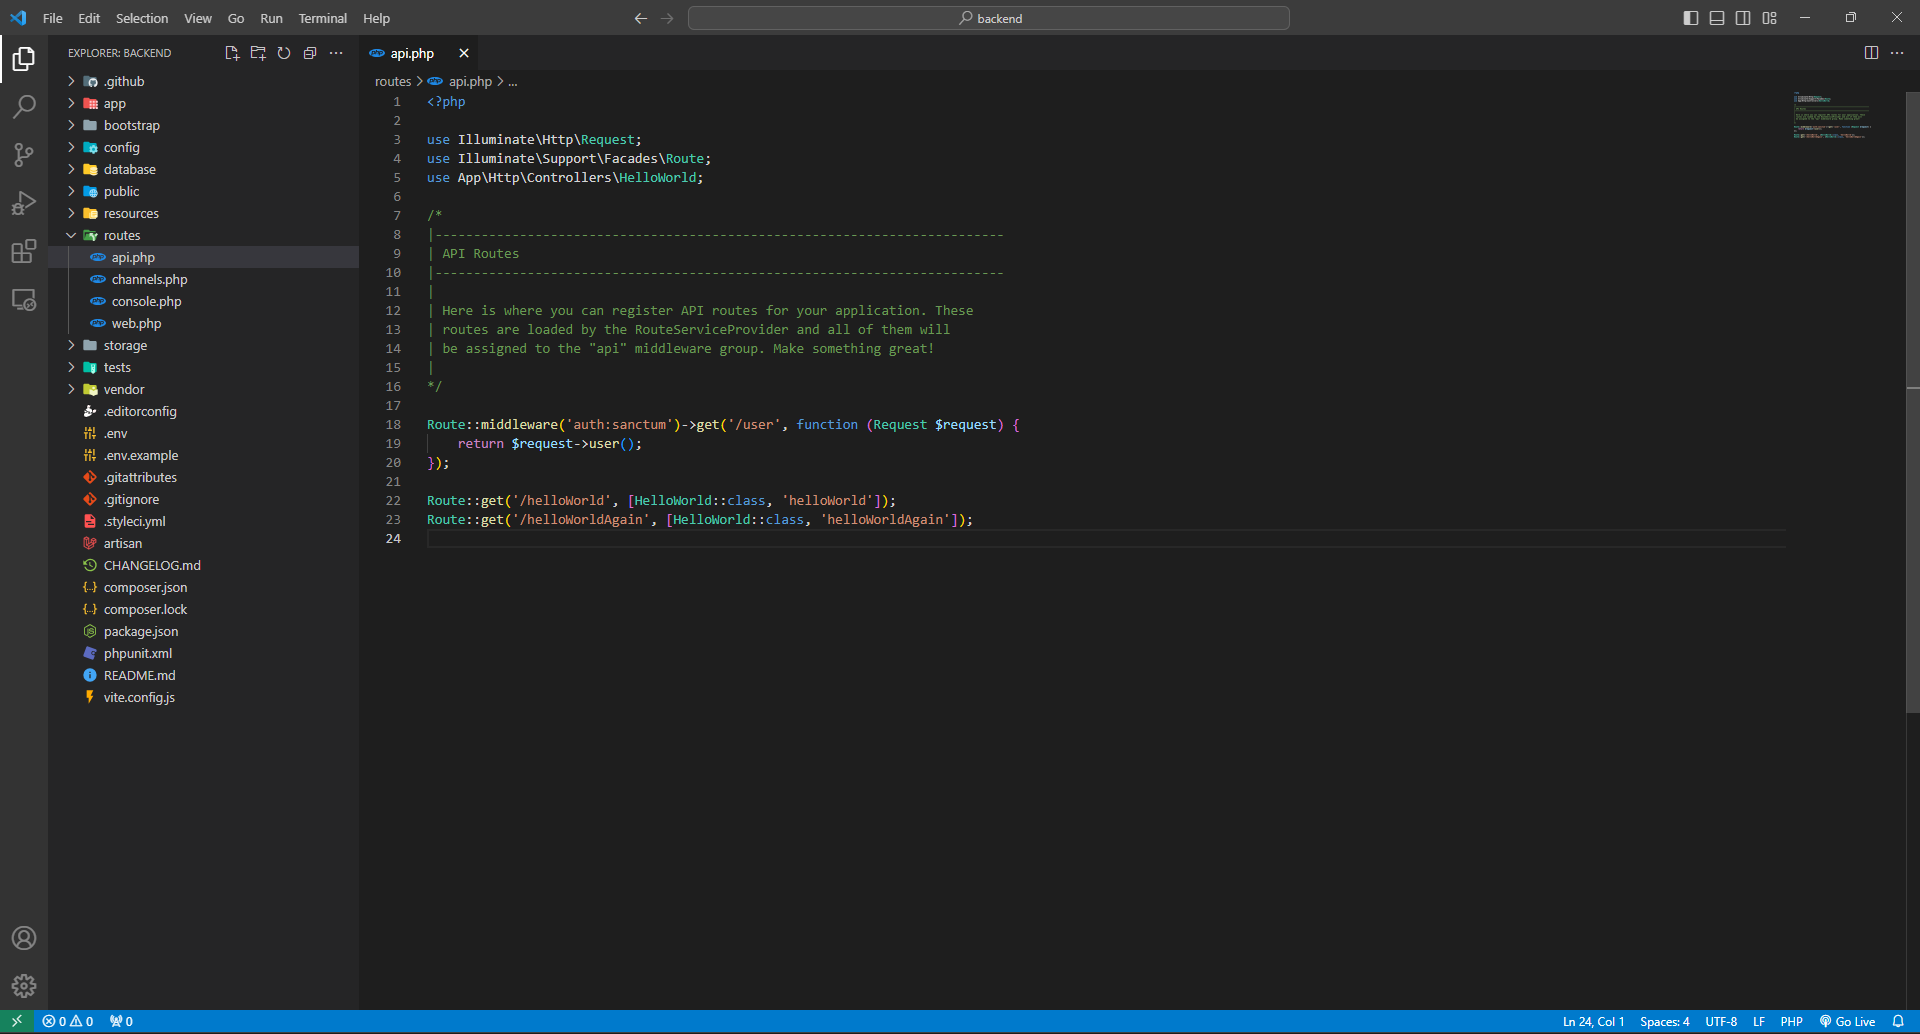Open the Source Control view

pyautogui.click(x=24, y=154)
